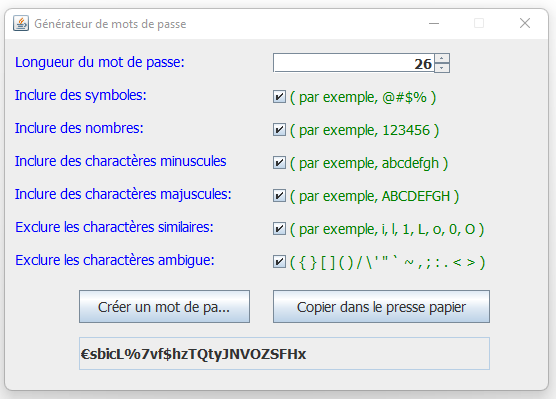Screen dimensions: 556x399
Task: Close the password generator window
Action: click(x=525, y=23)
